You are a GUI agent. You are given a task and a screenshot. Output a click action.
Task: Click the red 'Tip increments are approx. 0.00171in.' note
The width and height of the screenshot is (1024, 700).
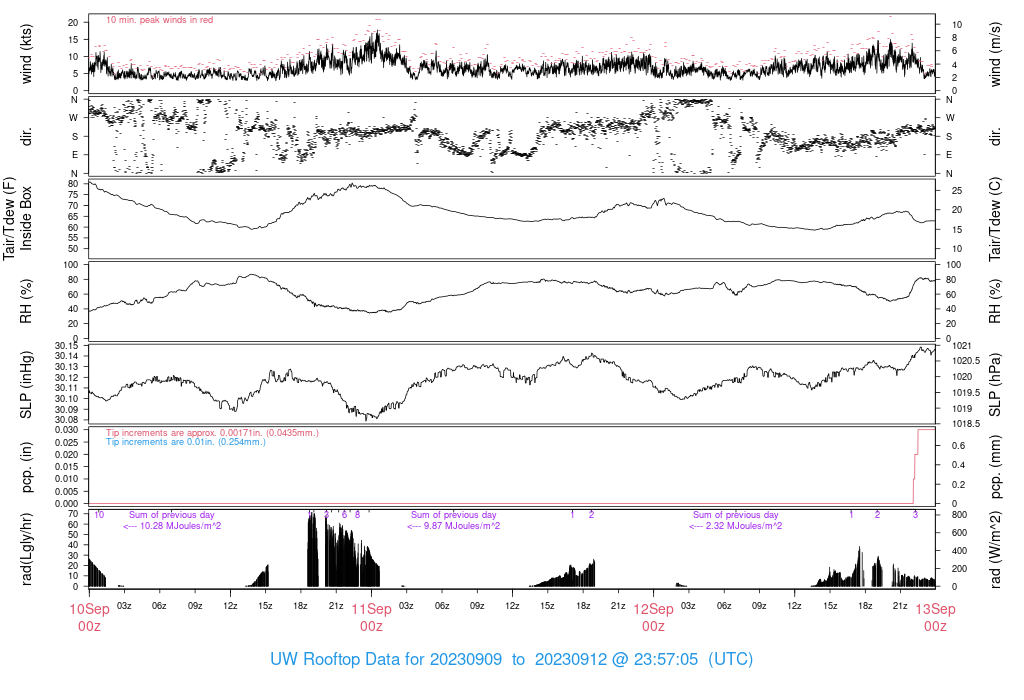pyautogui.click(x=212, y=432)
